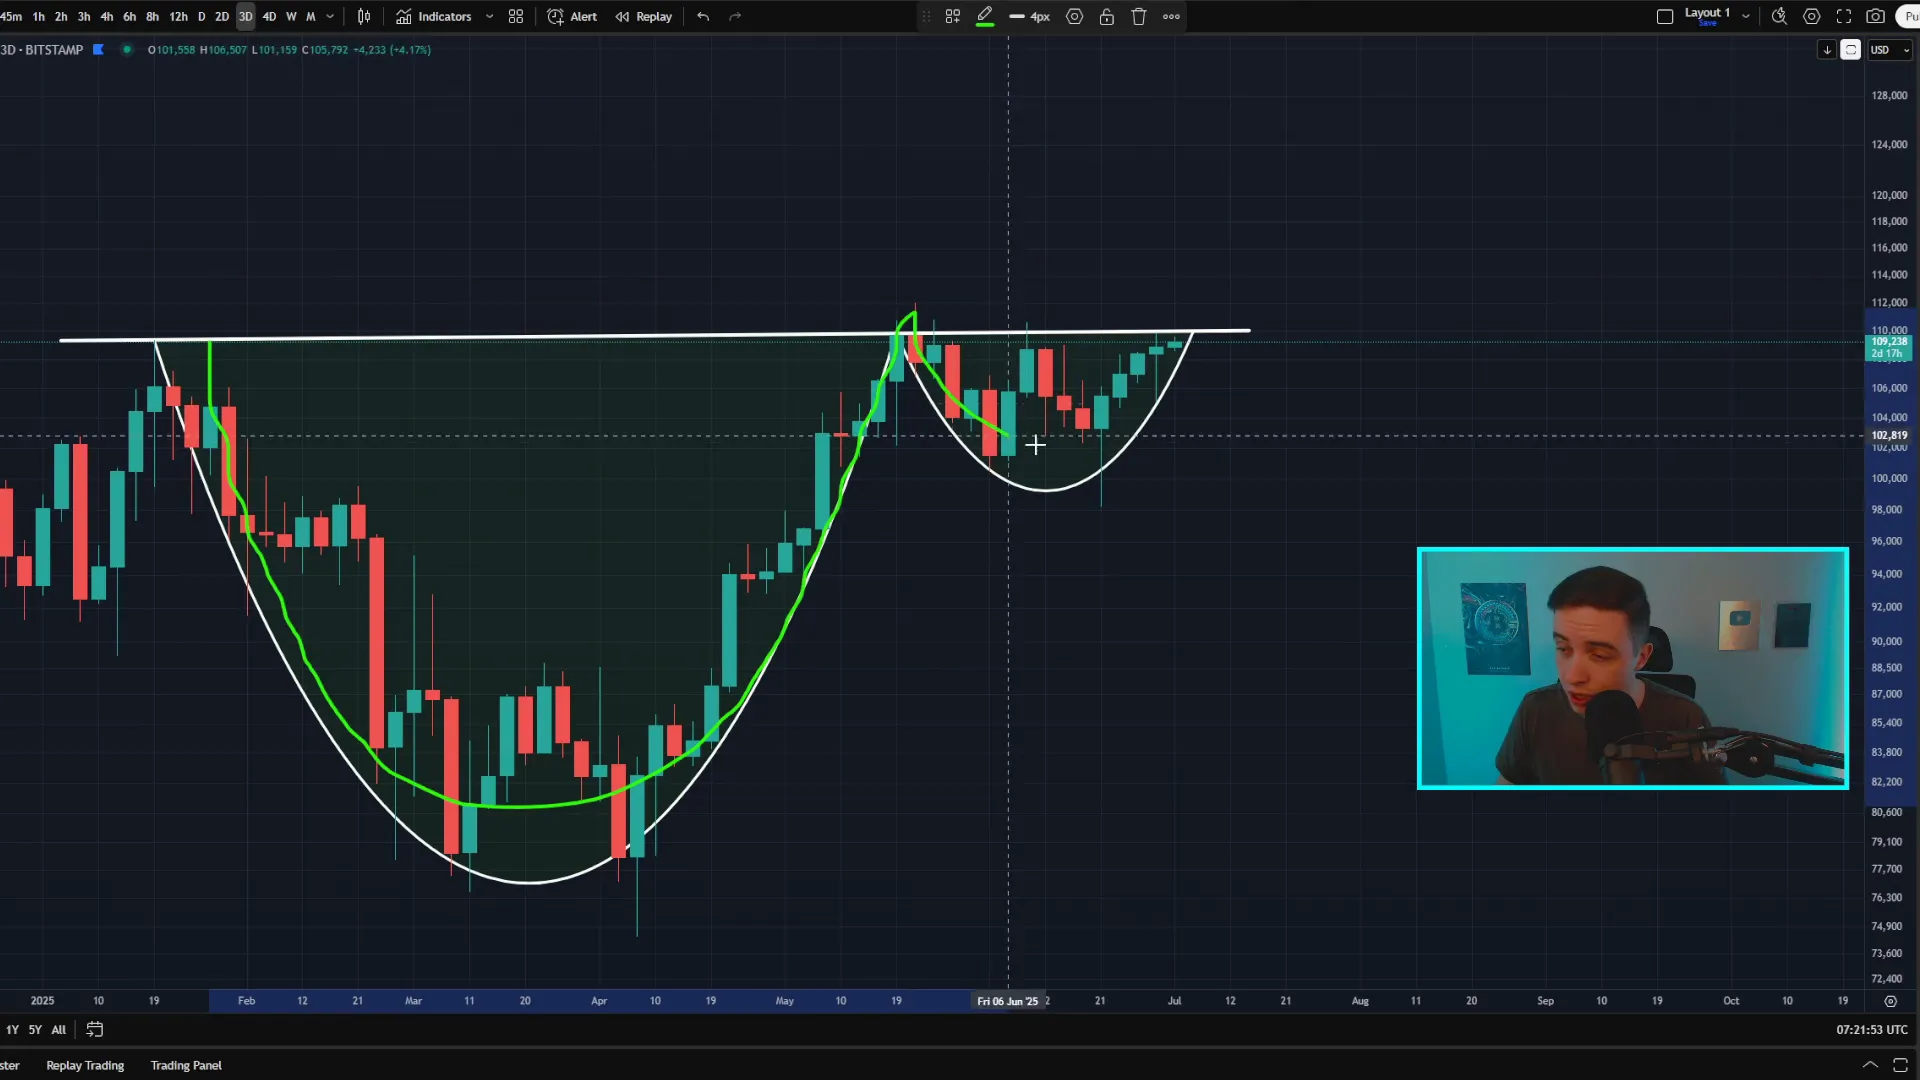The image size is (1920, 1080).
Task: Take a chart snapshot with camera
Action: 1876,17
